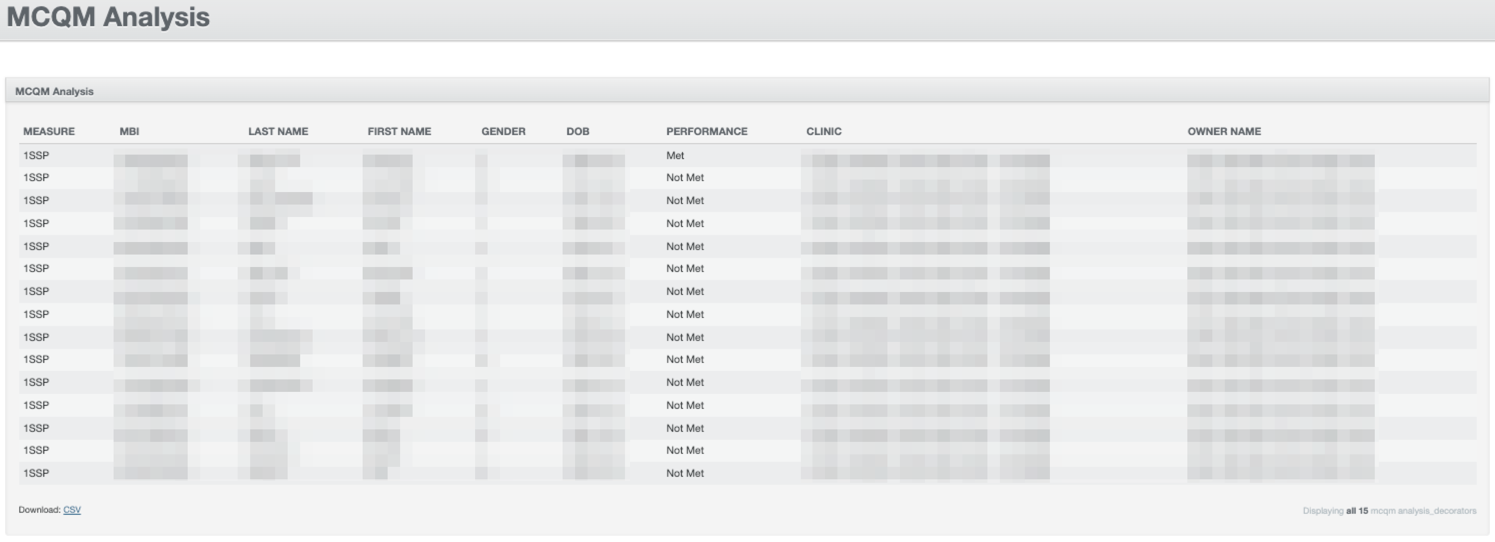Viewport: 1495px width, 542px height.
Task: Sort by DOB column header
Action: point(577,131)
